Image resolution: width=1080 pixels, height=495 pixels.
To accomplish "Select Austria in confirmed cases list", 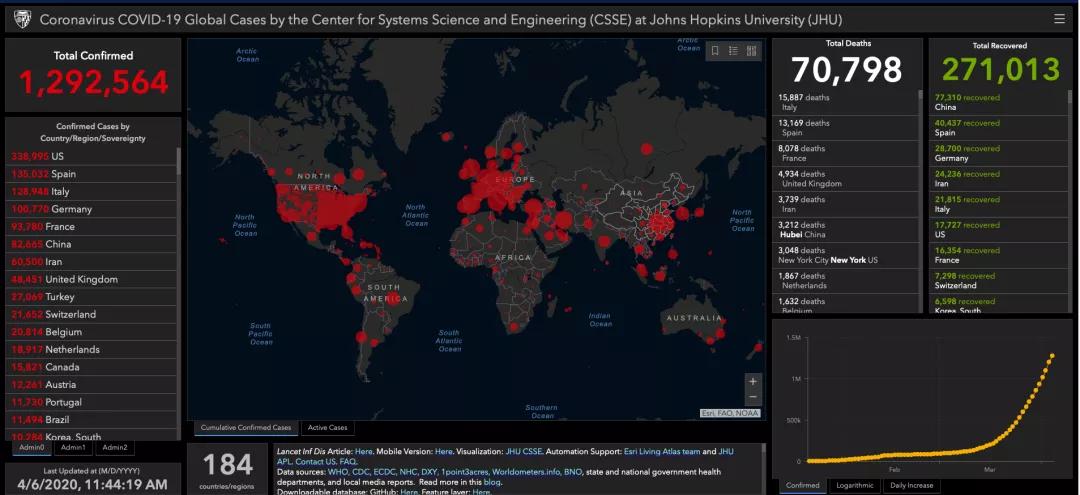I will 90,385.
